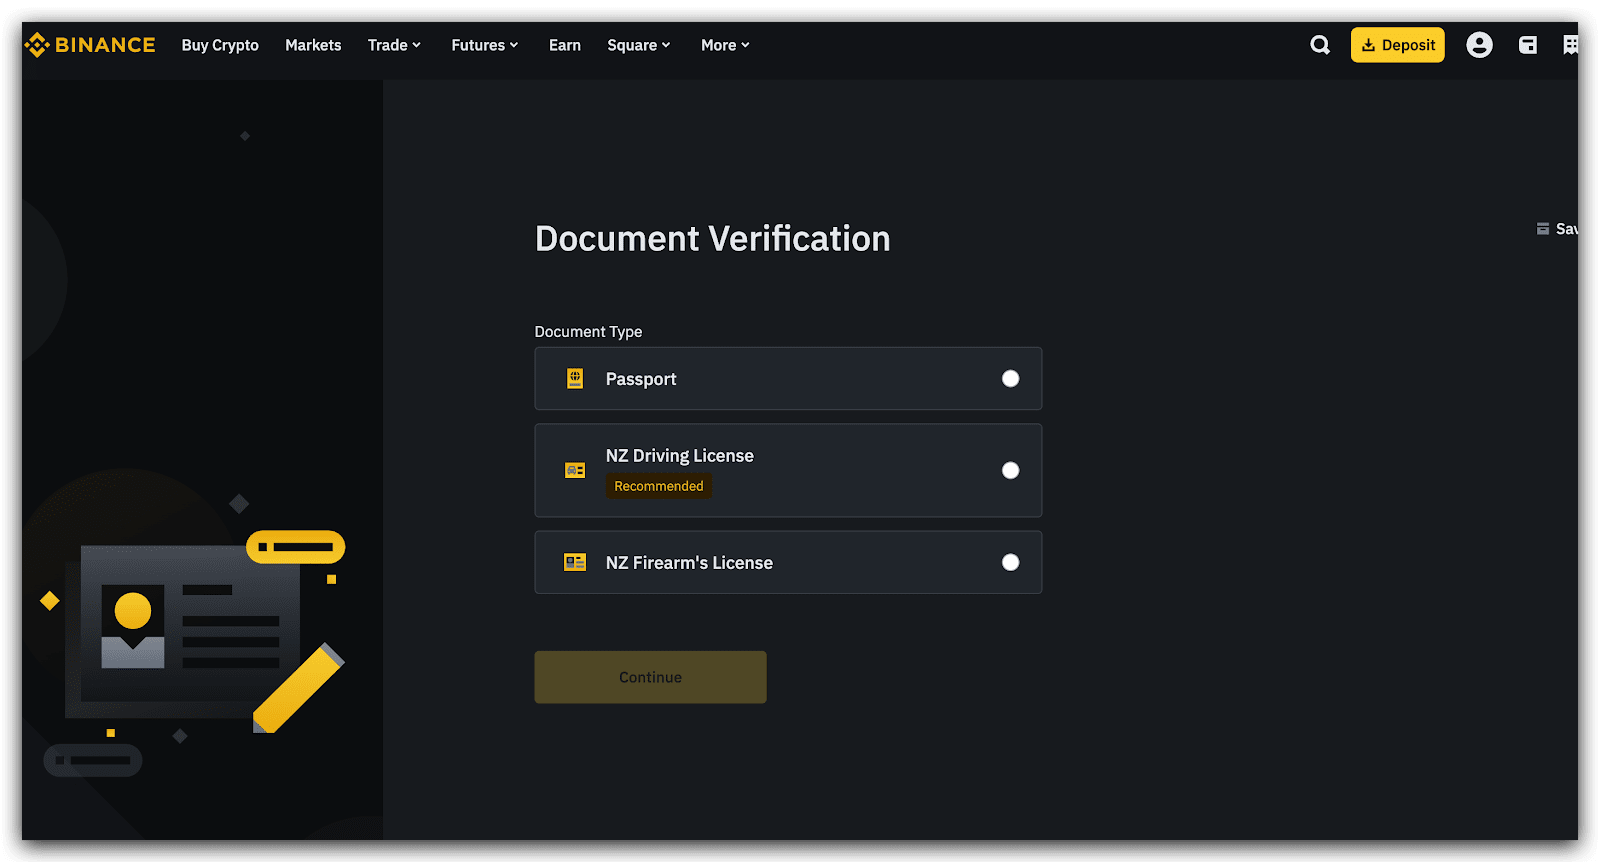Select the Passport radio button
This screenshot has width=1600, height=862.
coord(1010,378)
